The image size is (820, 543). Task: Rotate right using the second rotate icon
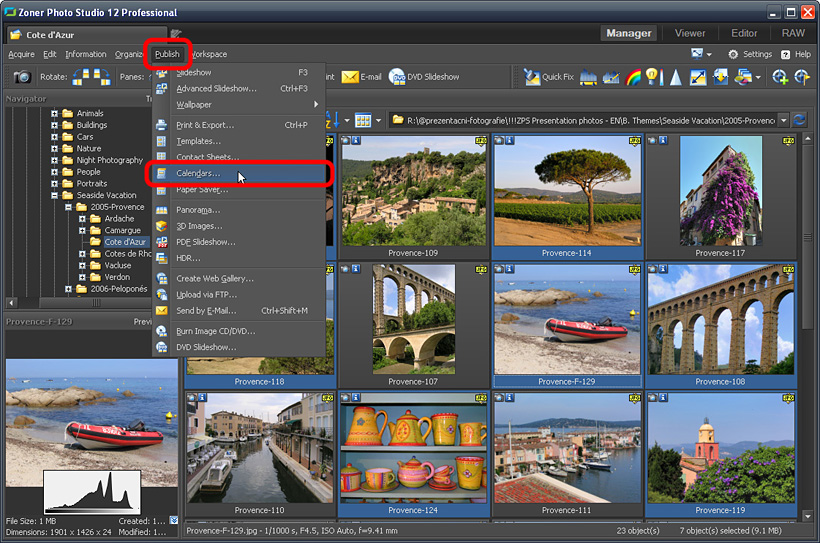(x=102, y=77)
